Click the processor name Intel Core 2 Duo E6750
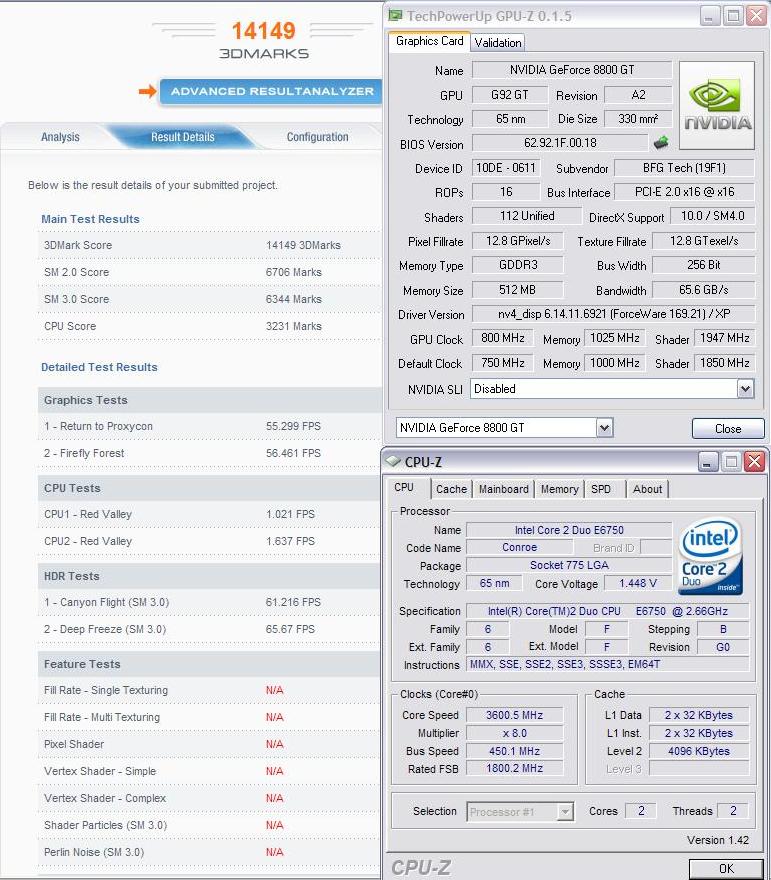The width and height of the screenshot is (771, 880). (569, 530)
